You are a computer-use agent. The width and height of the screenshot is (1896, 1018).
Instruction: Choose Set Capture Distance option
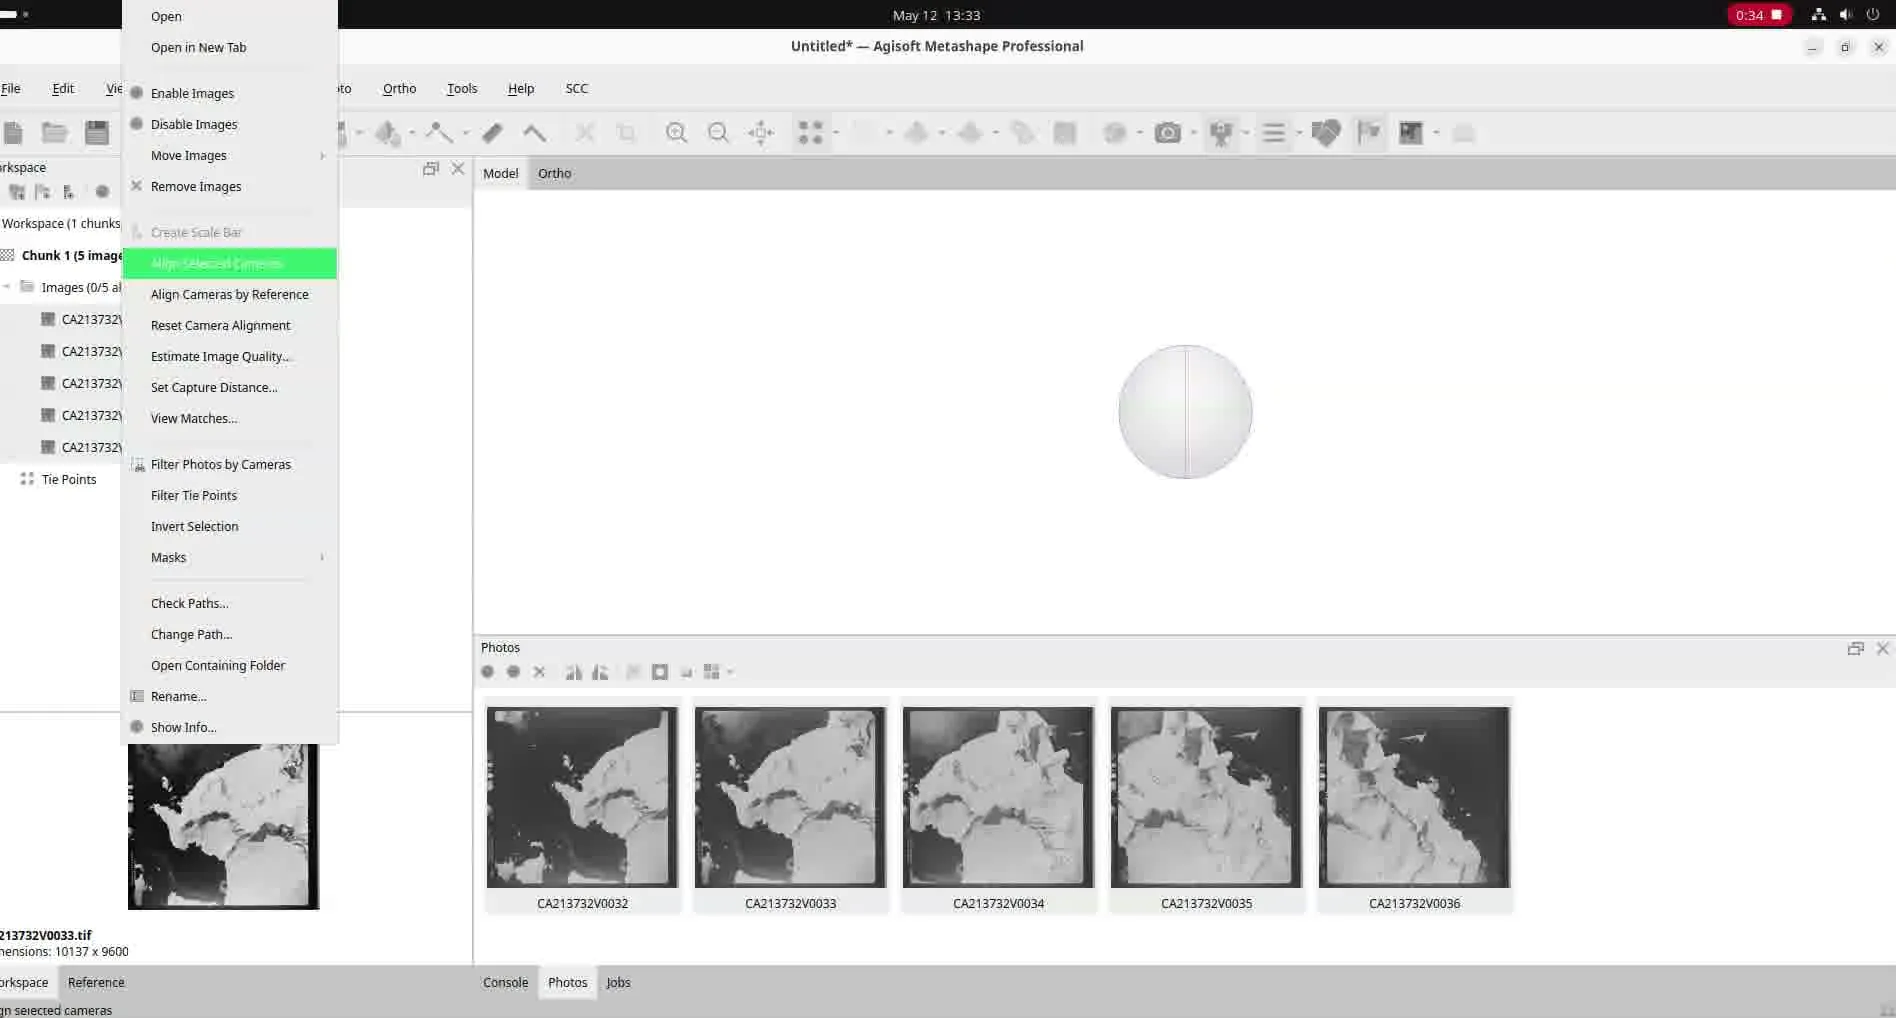coord(229,387)
